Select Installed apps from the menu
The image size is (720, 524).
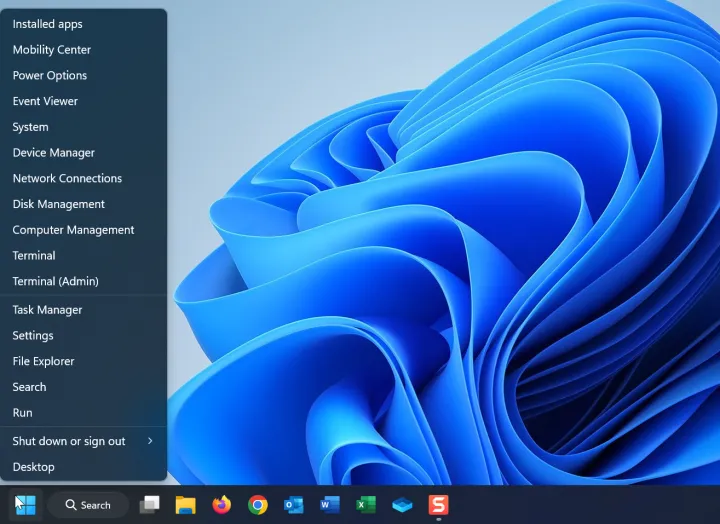(47, 24)
